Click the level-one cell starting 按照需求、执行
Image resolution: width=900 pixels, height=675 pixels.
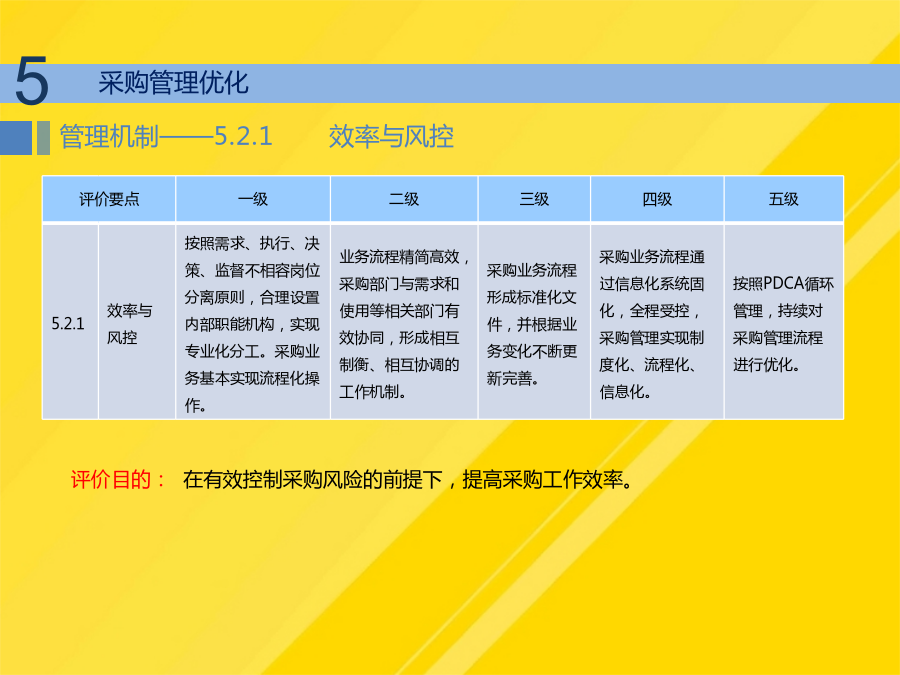[x=253, y=322]
